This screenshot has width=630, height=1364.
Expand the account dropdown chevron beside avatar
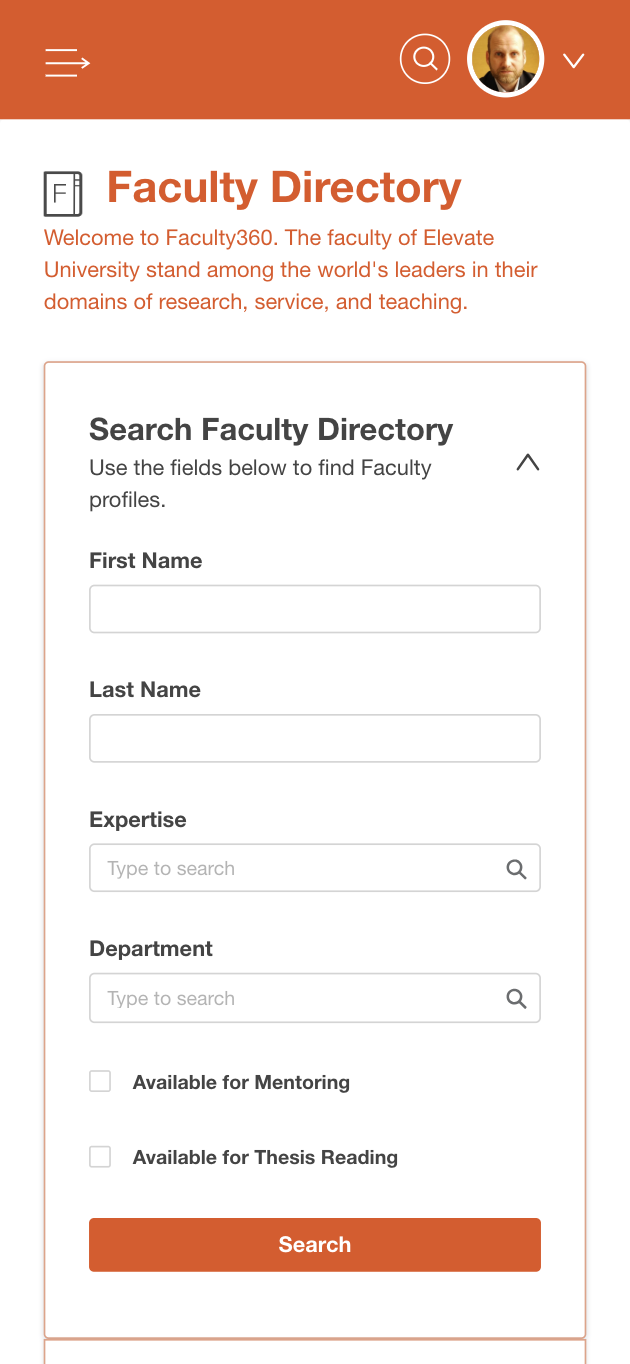[573, 61]
